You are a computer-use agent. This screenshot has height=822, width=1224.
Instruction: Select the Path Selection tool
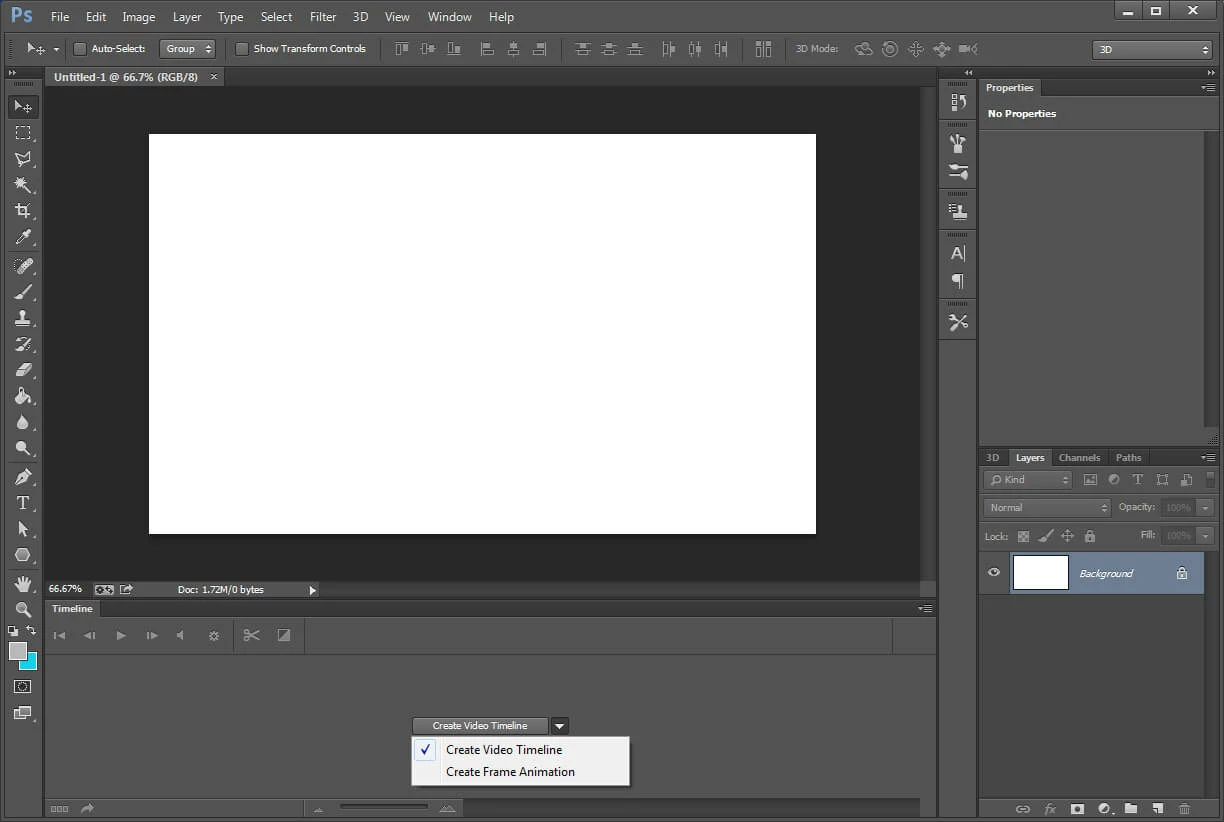[x=23, y=529]
